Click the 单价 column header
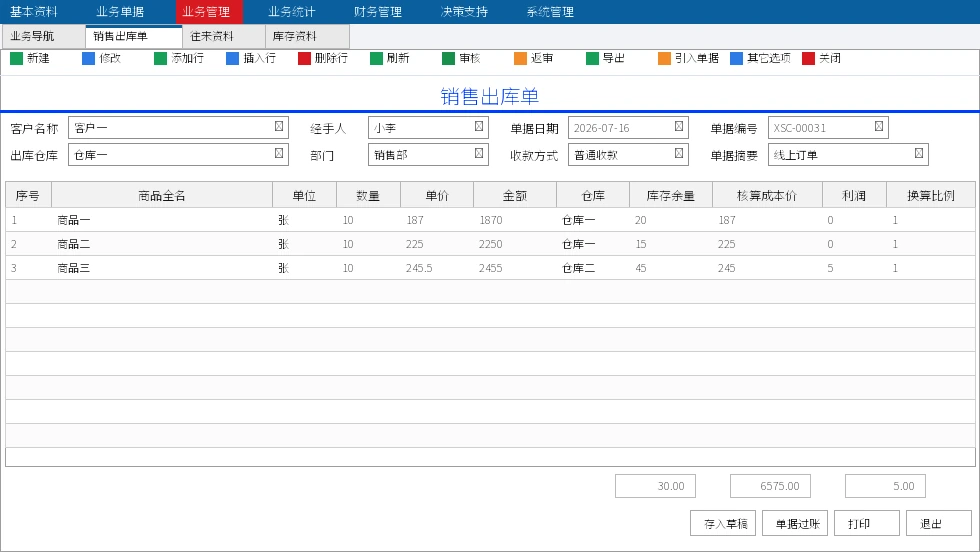 (437, 196)
